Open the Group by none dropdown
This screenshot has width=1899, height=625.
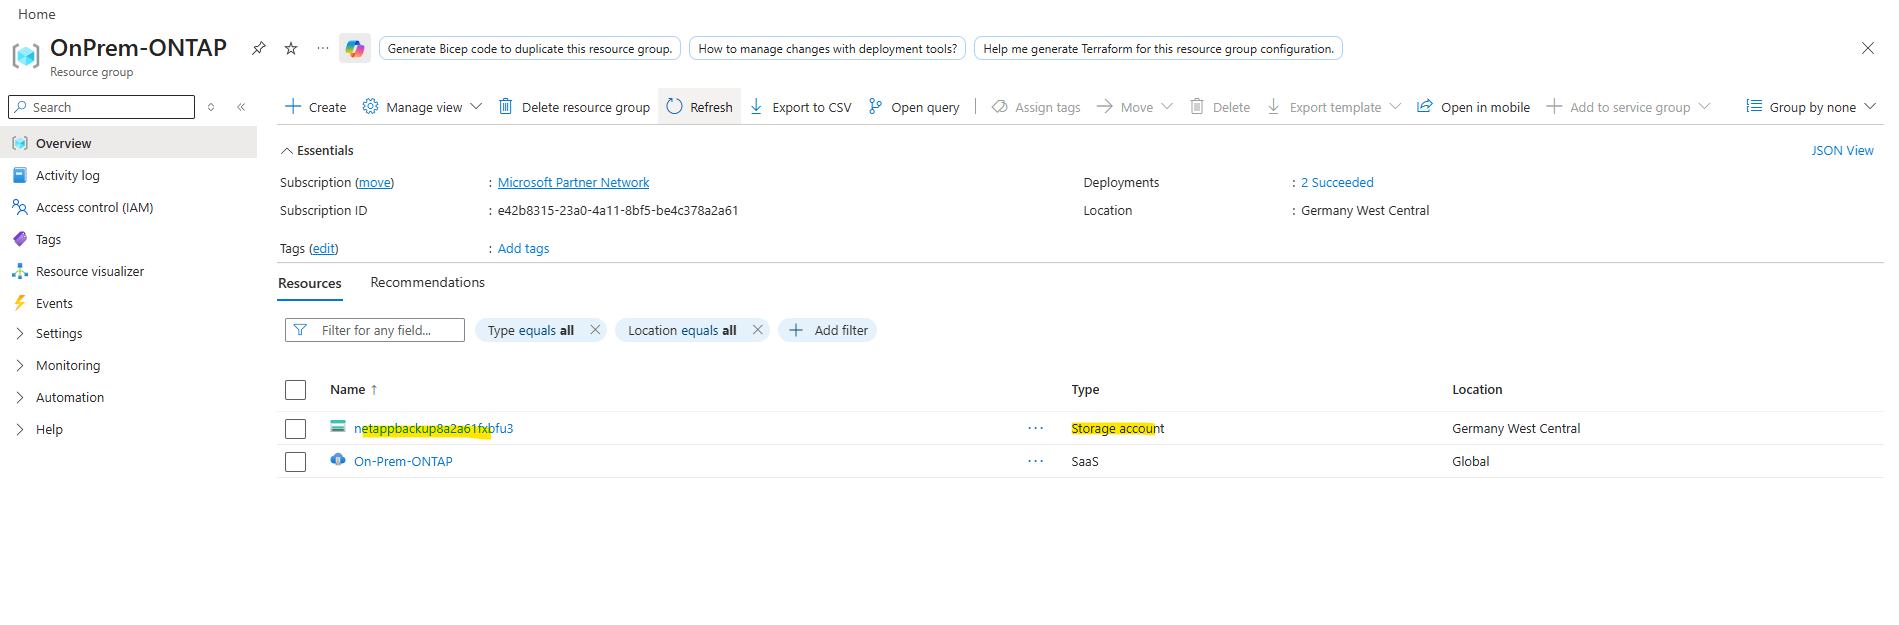coord(1811,107)
